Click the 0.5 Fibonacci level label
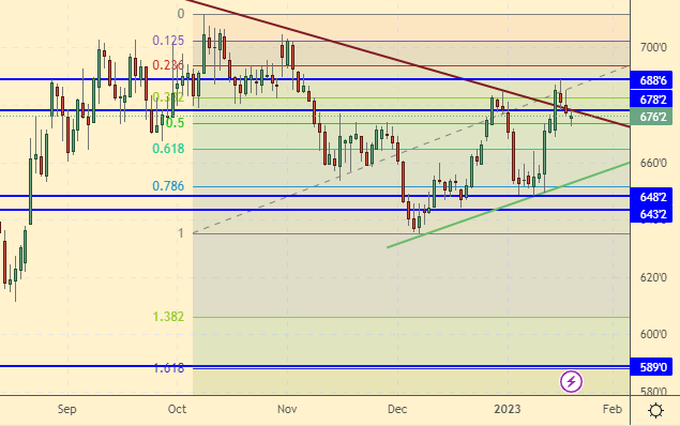Viewport: 680px width, 426px height. (x=174, y=122)
